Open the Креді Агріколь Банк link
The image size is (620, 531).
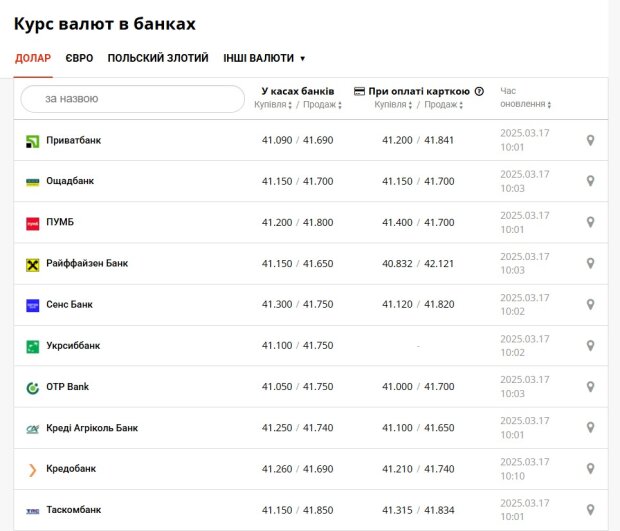92,428
